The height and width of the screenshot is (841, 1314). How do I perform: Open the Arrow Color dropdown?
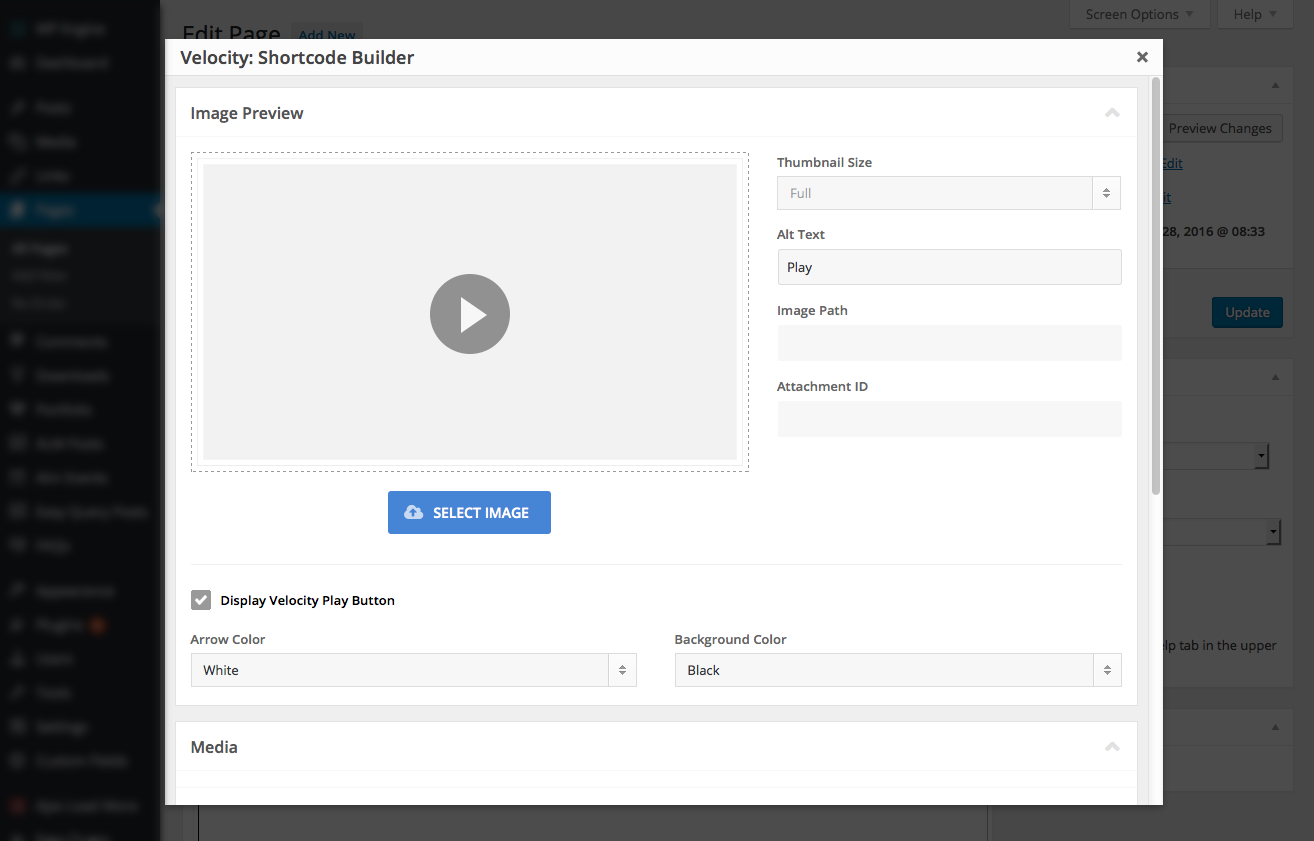pyautogui.click(x=413, y=670)
